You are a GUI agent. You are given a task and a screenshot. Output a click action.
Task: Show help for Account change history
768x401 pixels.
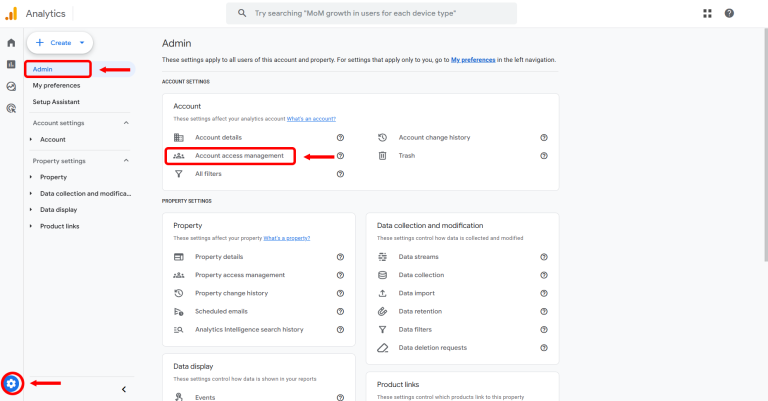tap(544, 138)
